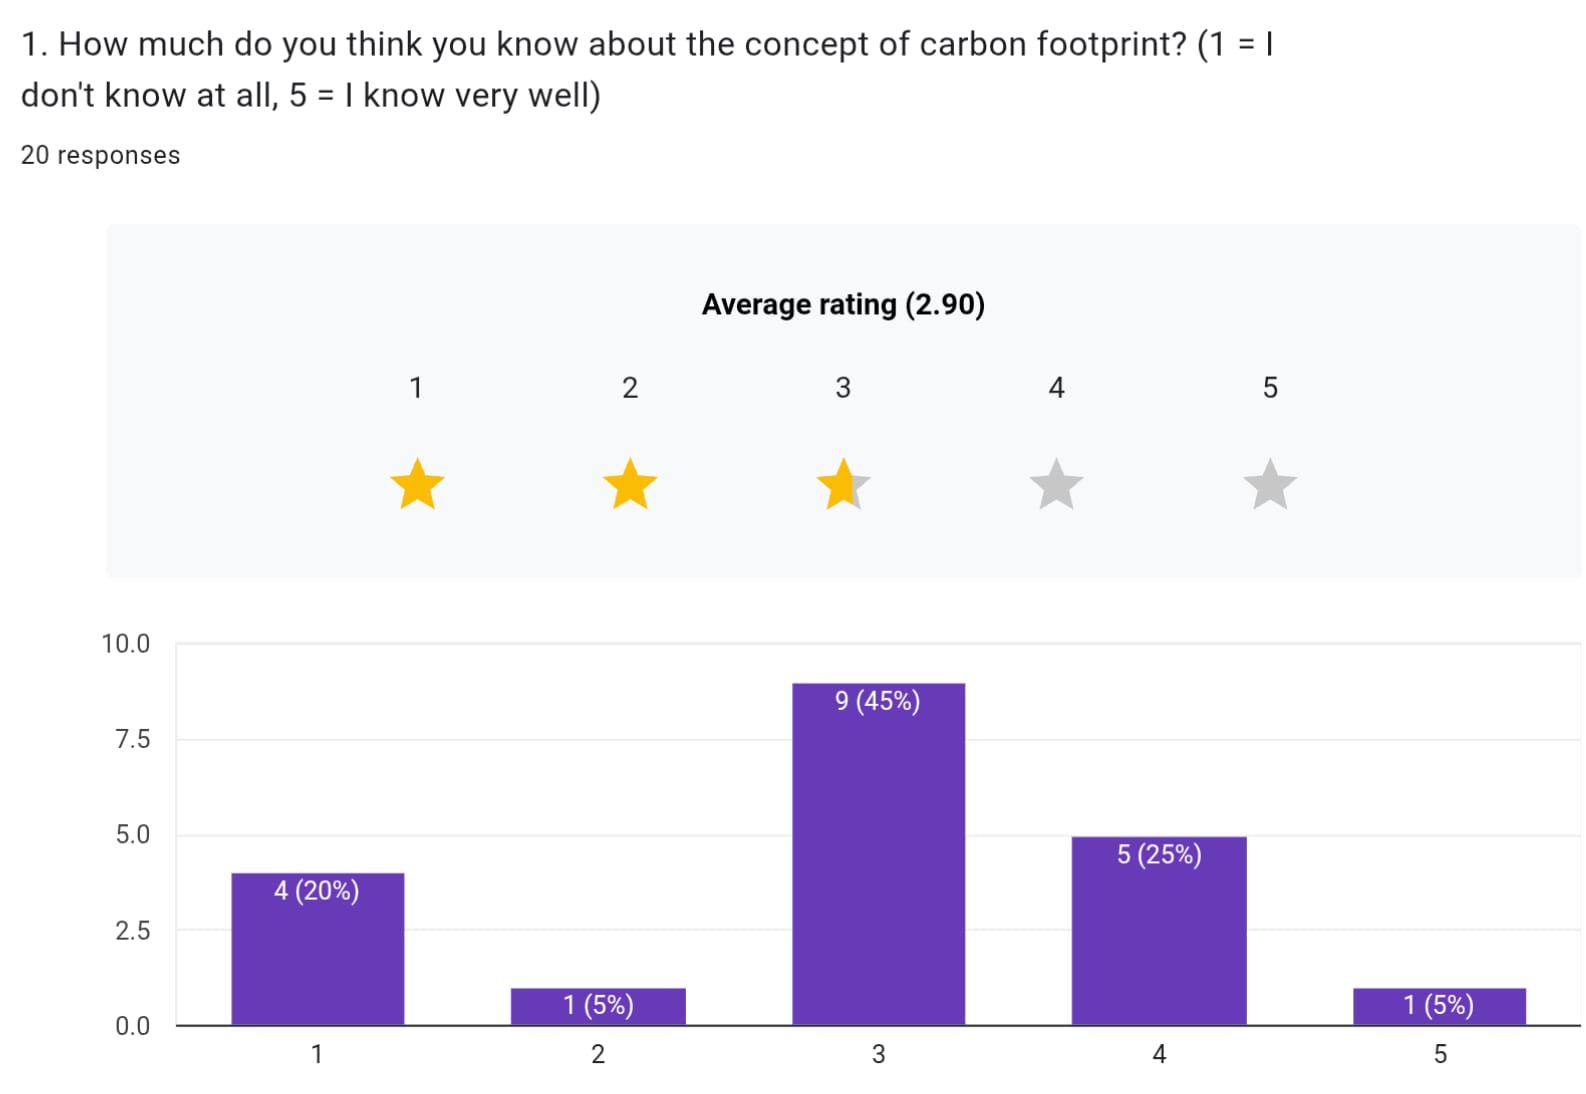The height and width of the screenshot is (1094, 1586).
Task: Click the number 5 above the last star
Action: 1270,387
